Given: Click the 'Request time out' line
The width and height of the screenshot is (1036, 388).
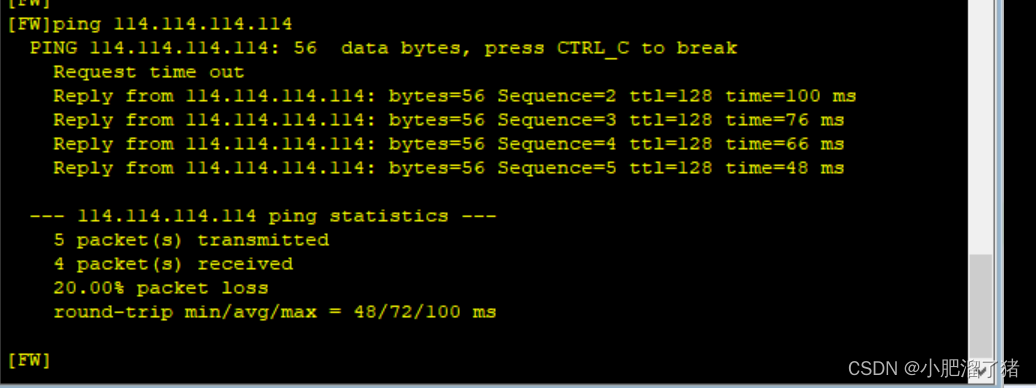Looking at the screenshot, I should click(x=149, y=72).
